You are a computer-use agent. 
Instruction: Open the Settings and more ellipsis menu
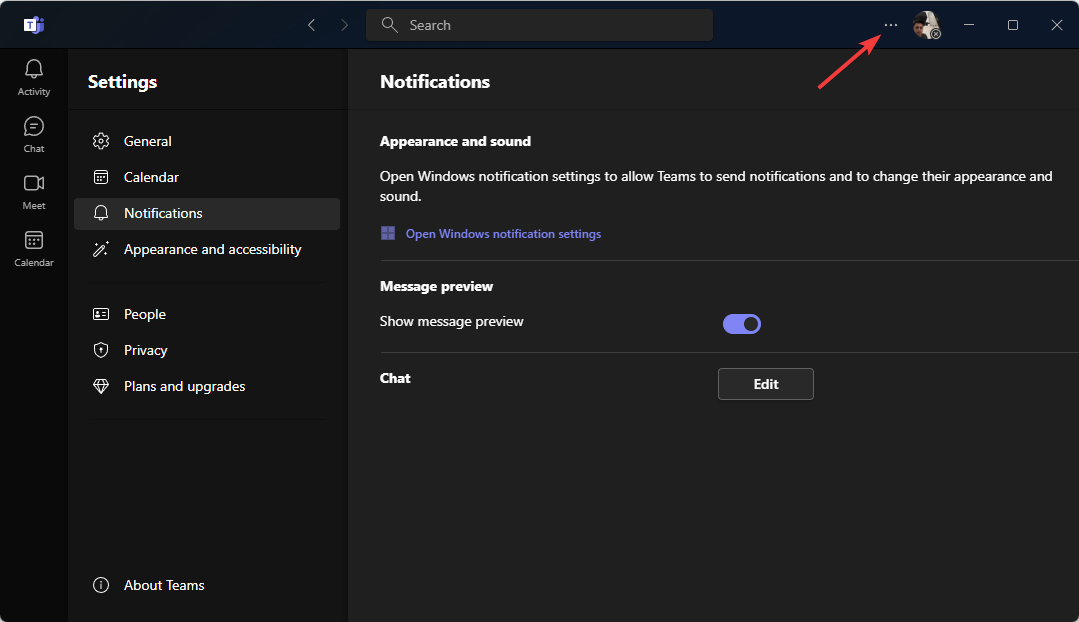890,25
